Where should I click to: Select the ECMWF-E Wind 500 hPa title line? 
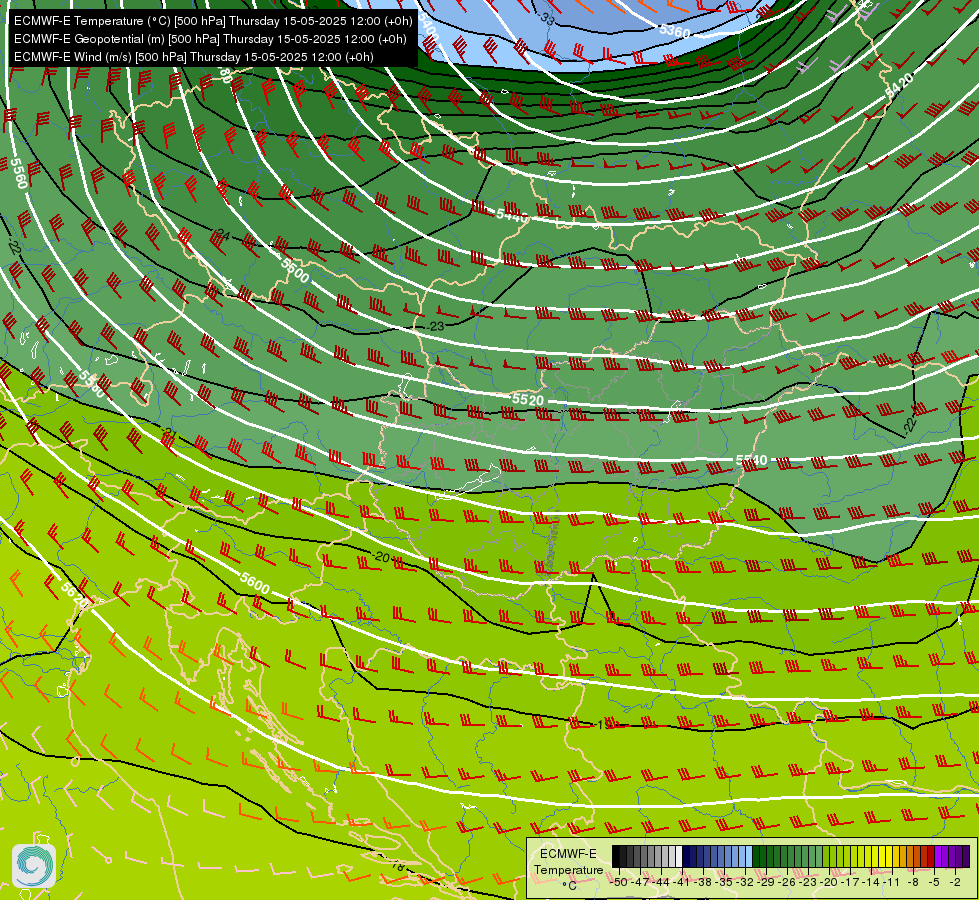pos(194,57)
